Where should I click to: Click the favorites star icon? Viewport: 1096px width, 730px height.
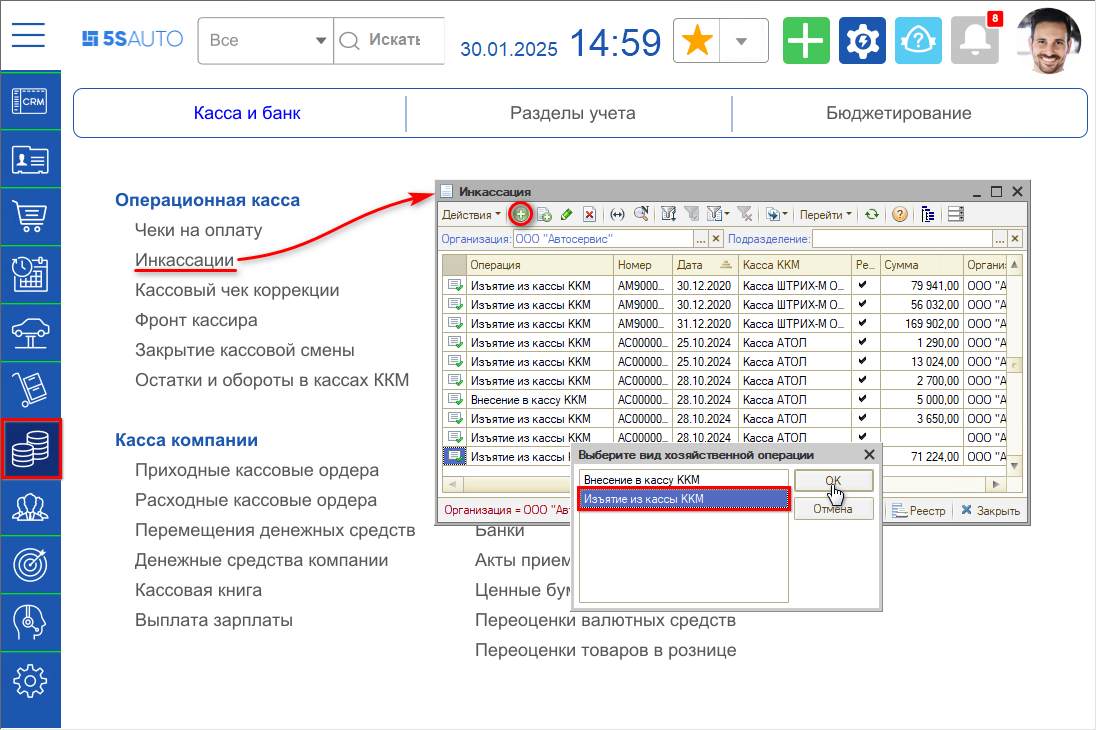[x=697, y=41]
